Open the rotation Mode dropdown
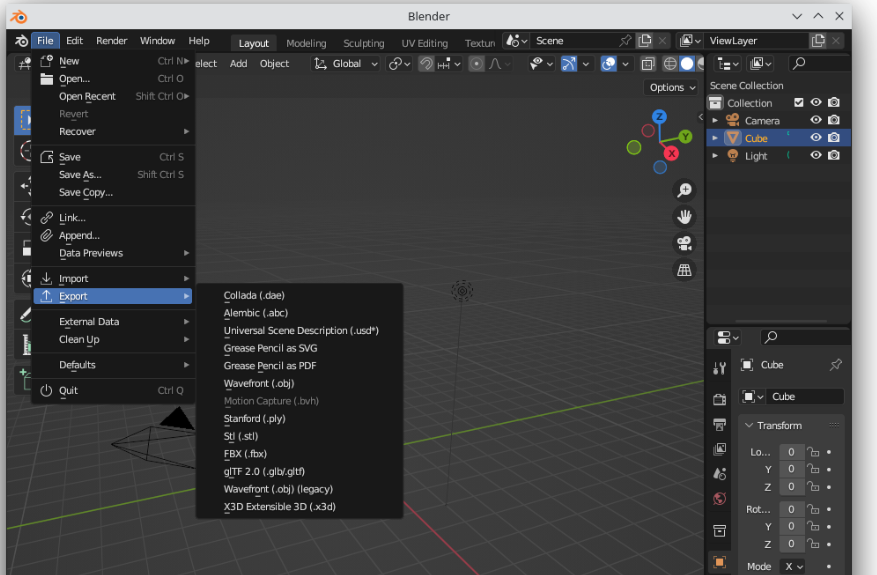The image size is (877, 575). (x=792, y=566)
